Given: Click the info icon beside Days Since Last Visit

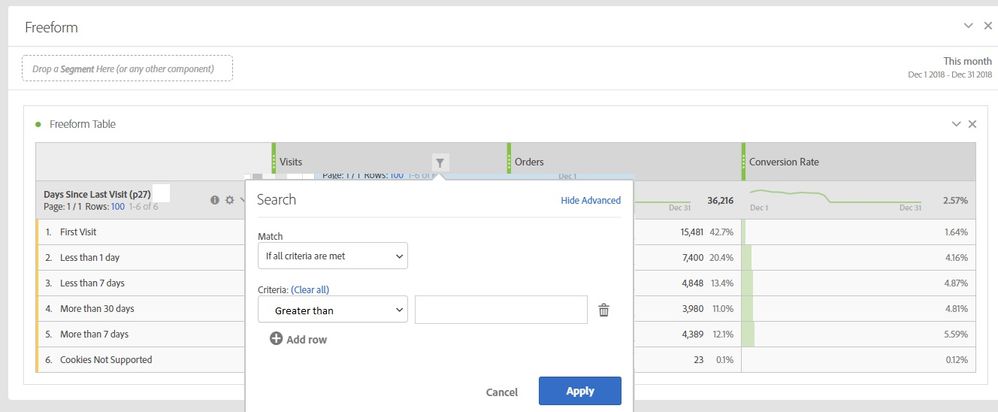Looking at the screenshot, I should coord(214,200).
